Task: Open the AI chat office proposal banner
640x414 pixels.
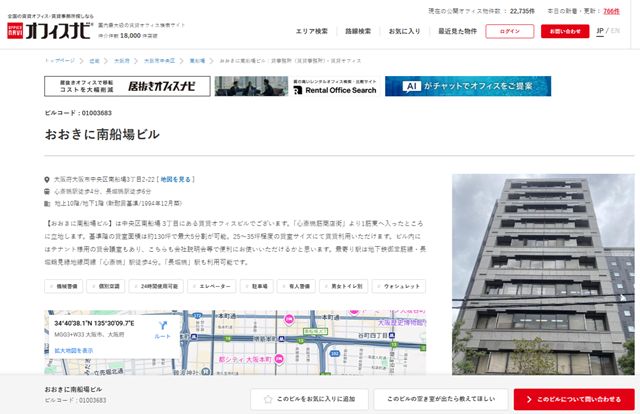Action: point(467,86)
